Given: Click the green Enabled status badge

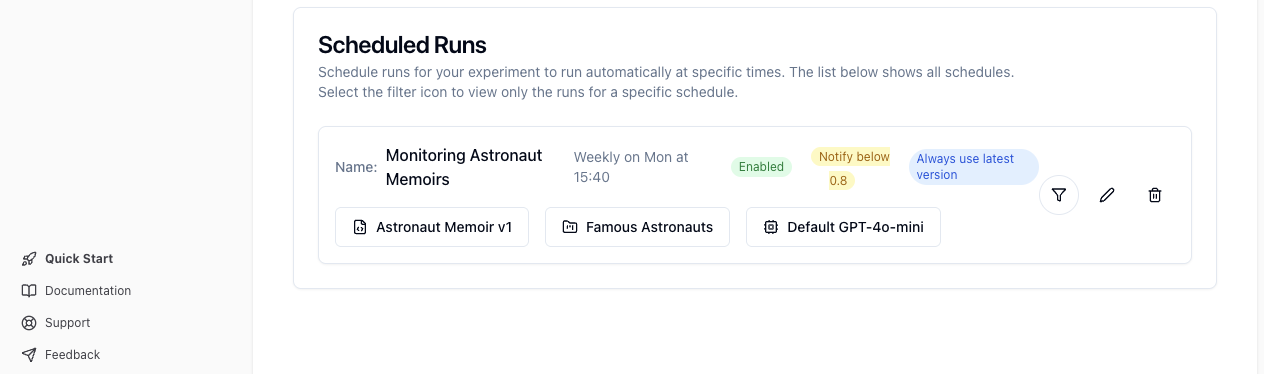Looking at the screenshot, I should click(x=761, y=167).
